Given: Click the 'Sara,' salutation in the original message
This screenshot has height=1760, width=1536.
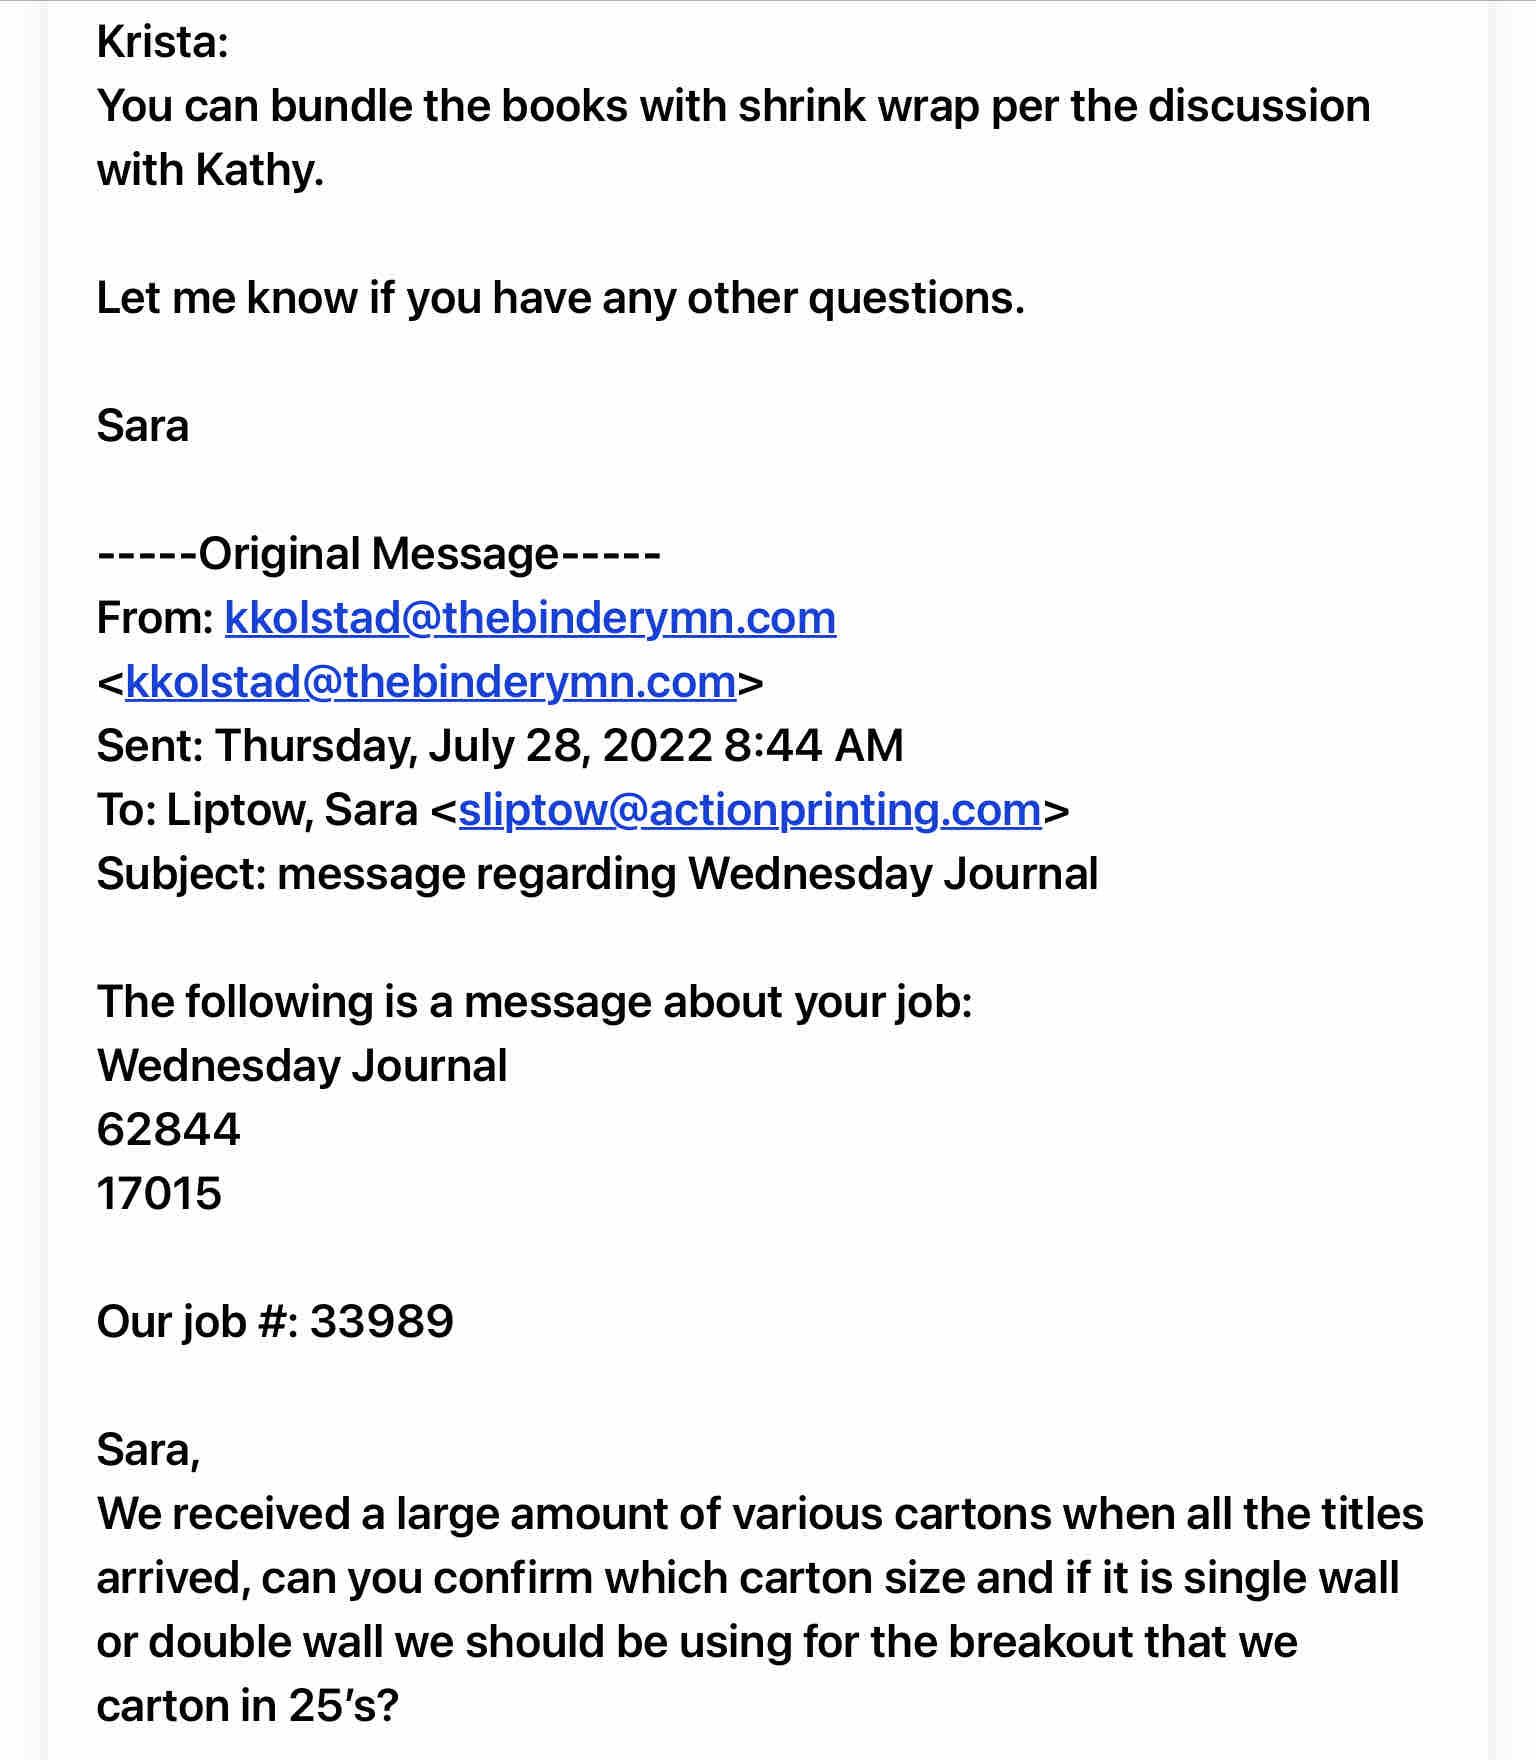Looking at the screenshot, I should point(148,1450).
